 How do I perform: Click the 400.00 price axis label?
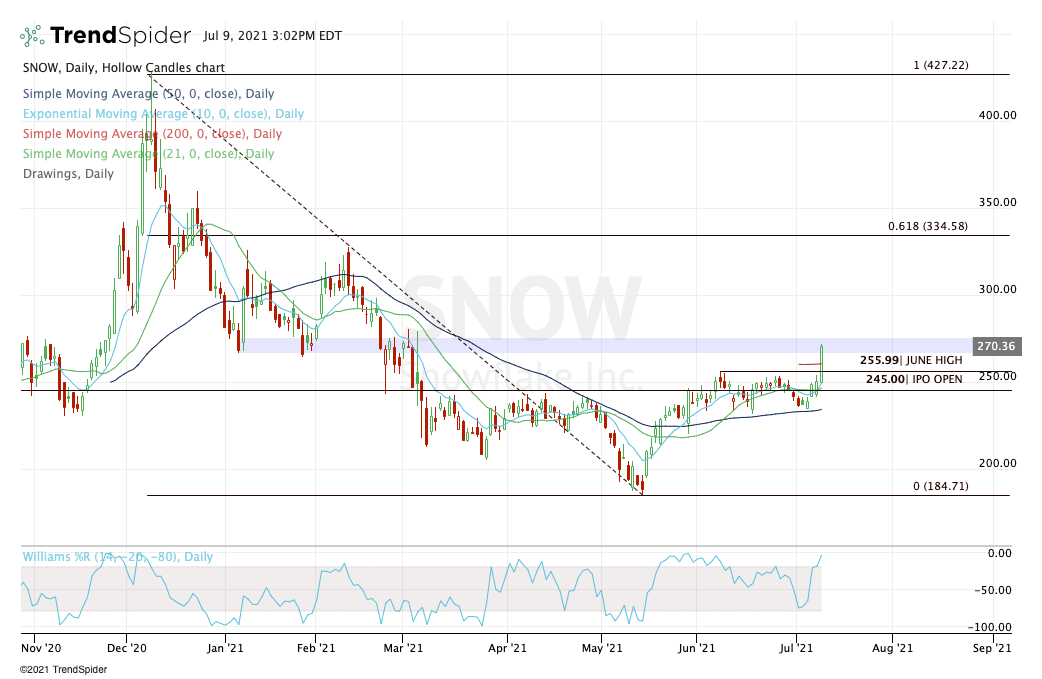(x=997, y=115)
